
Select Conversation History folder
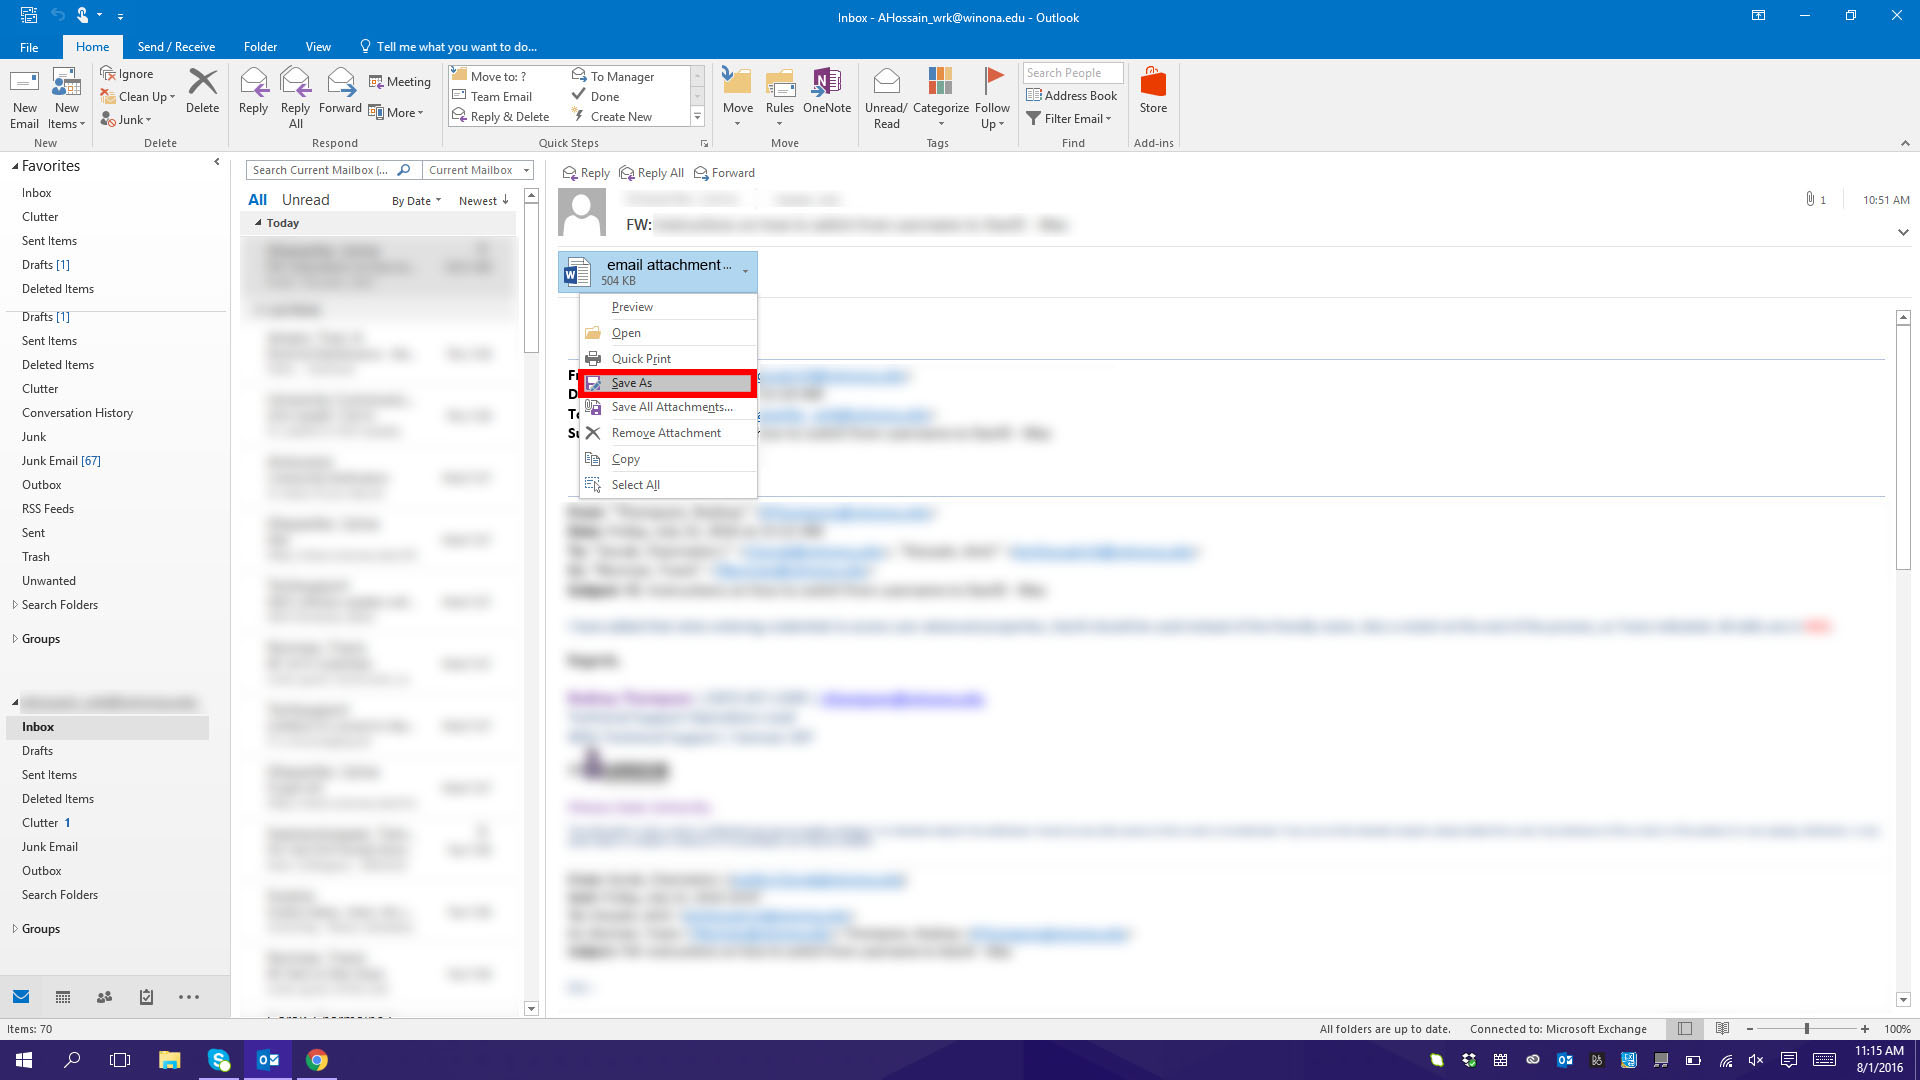tap(77, 413)
